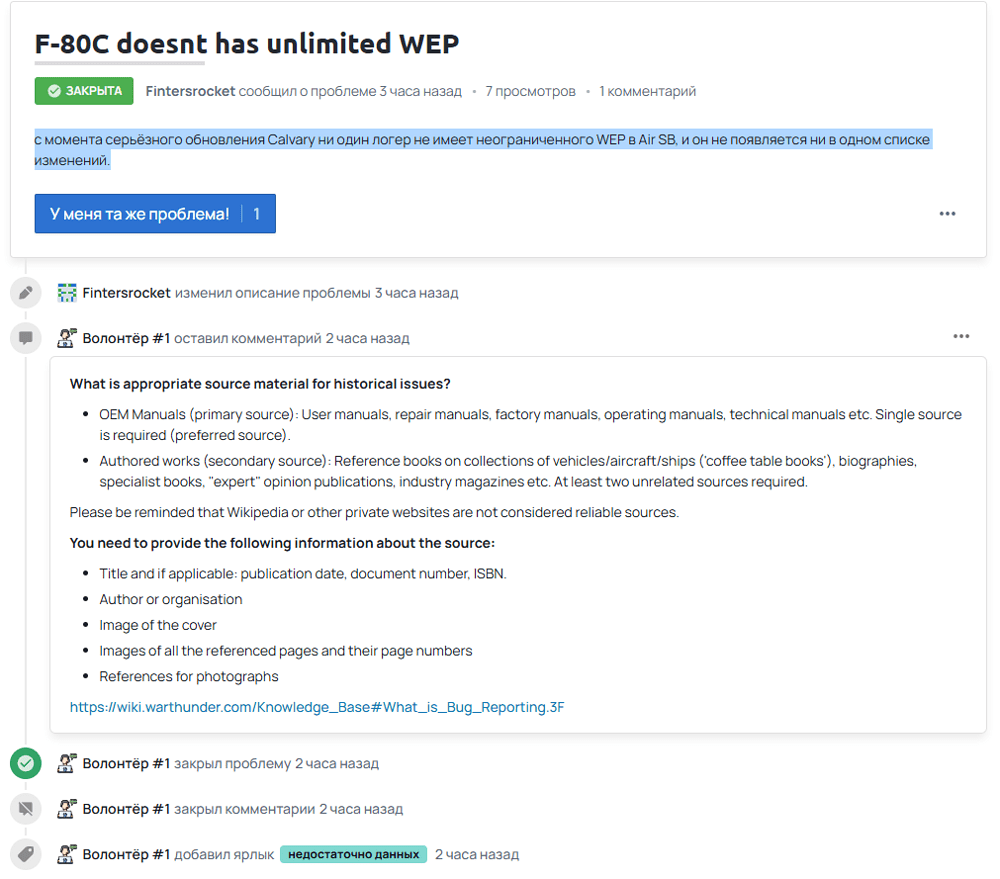Viewport: 1000px width, 879px height.
Task: Click Волонтёр #1 avatar on closed-issue entry
Action: click(67, 764)
